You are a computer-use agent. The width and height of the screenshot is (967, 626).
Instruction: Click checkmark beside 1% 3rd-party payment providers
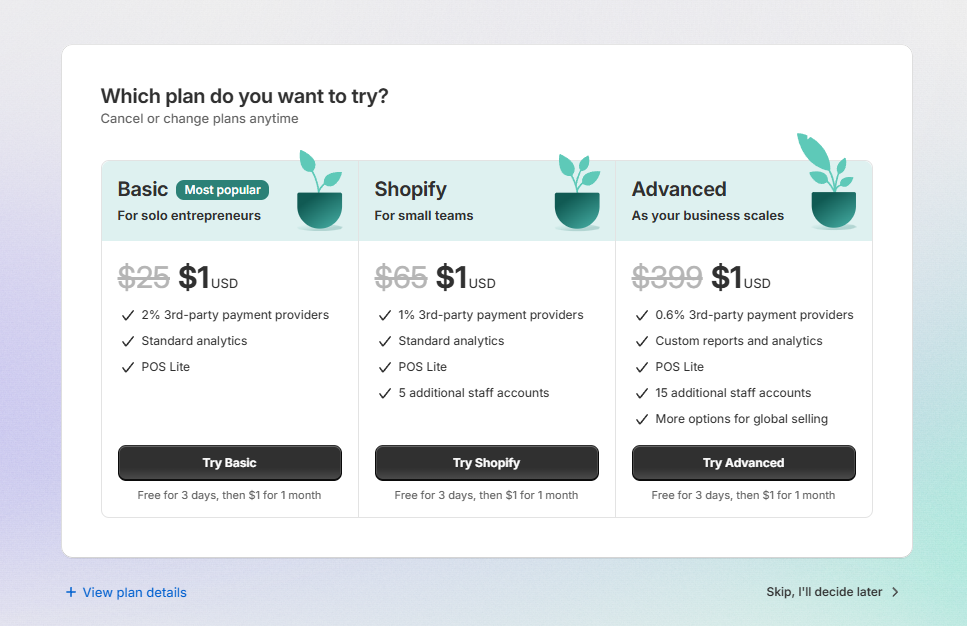tap(385, 315)
